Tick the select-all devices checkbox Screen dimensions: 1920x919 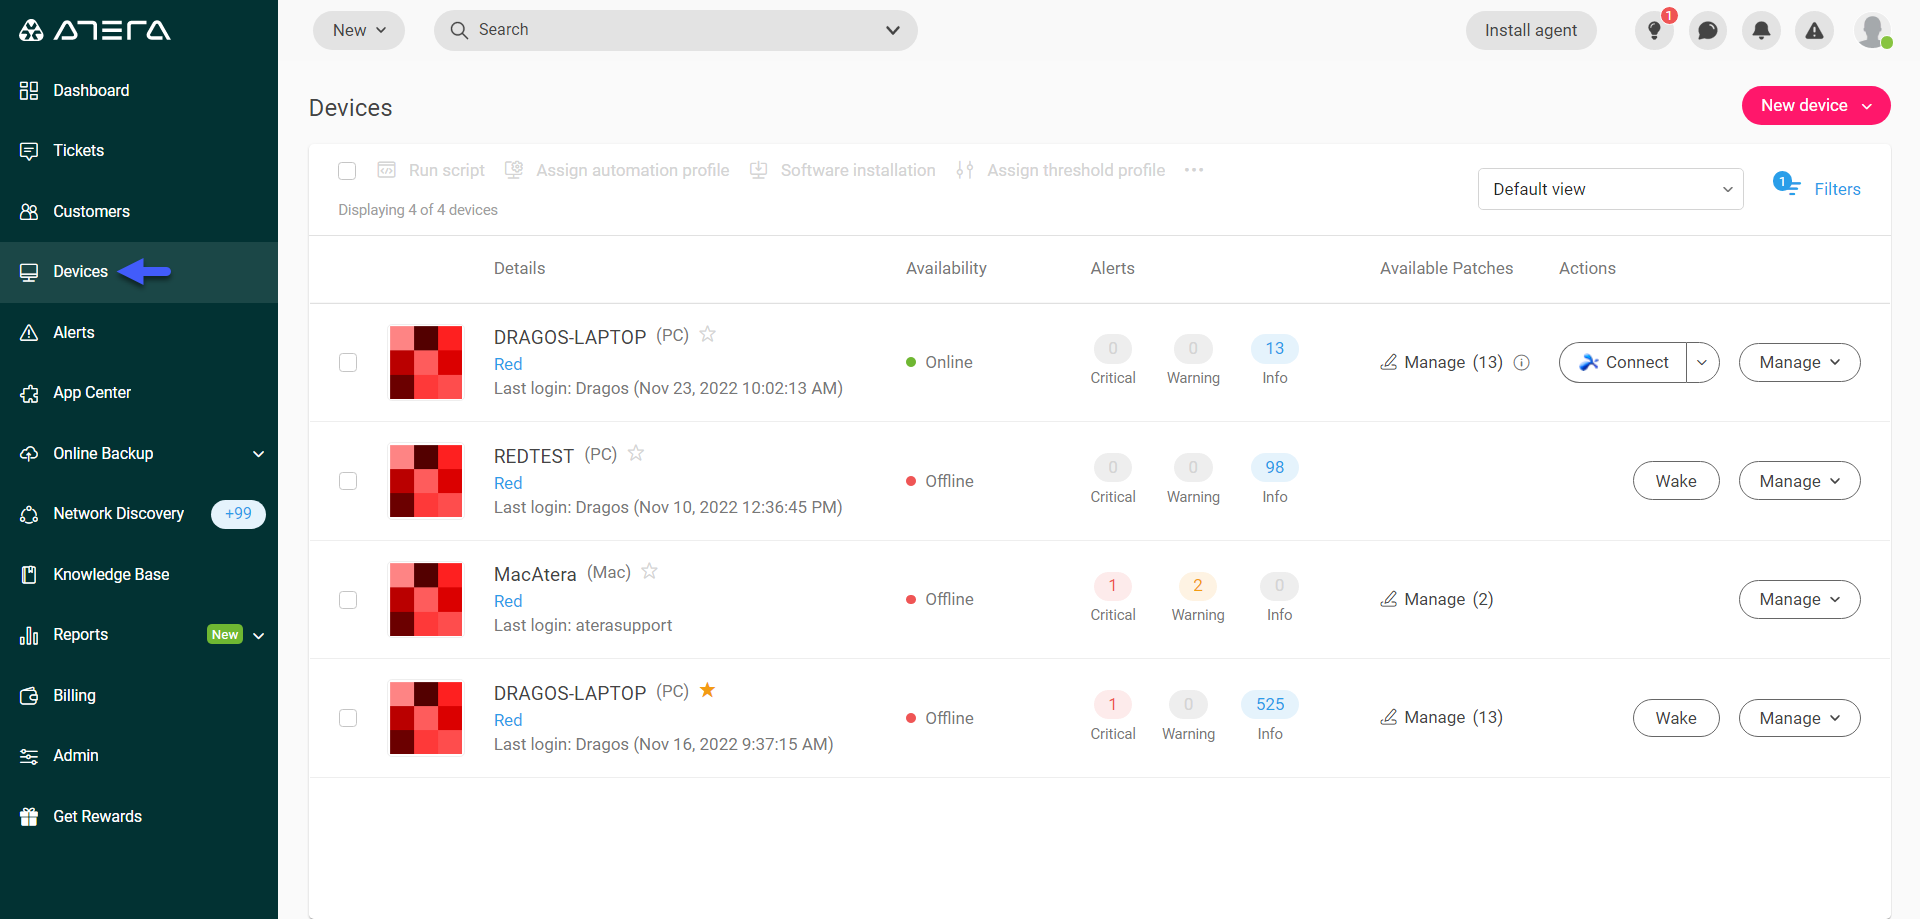click(347, 171)
